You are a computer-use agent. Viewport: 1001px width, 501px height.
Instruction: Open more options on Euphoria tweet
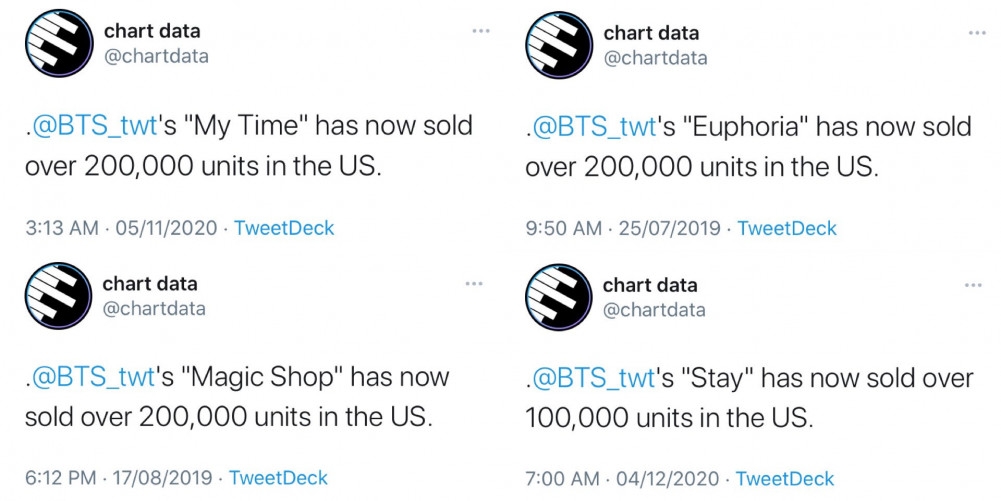pyautogui.click(x=977, y=33)
